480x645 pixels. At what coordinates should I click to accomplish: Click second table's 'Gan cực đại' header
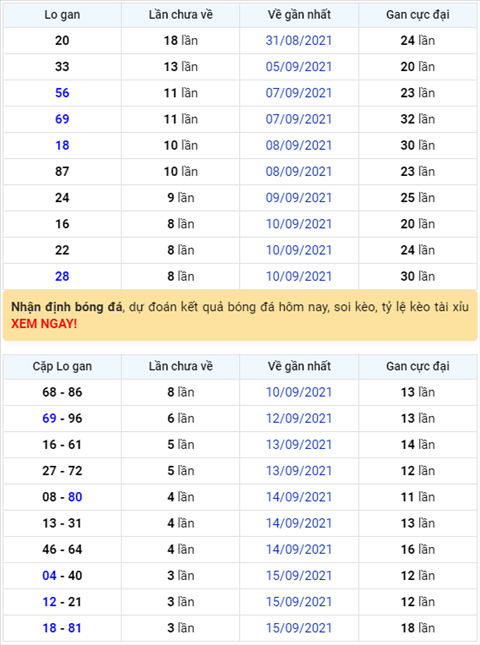coord(417,367)
